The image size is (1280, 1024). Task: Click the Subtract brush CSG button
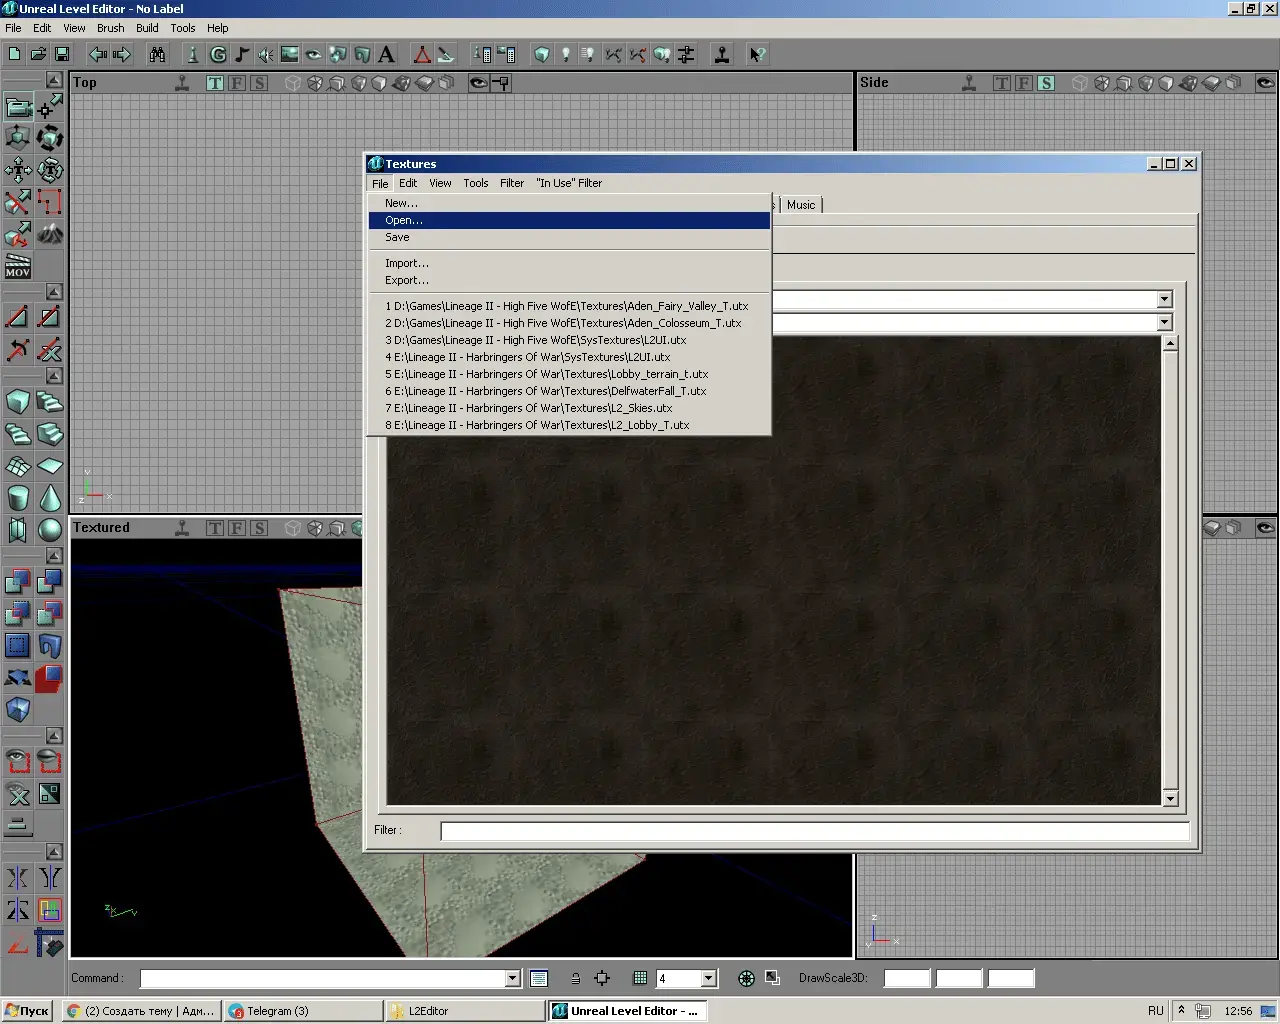(x=50, y=582)
